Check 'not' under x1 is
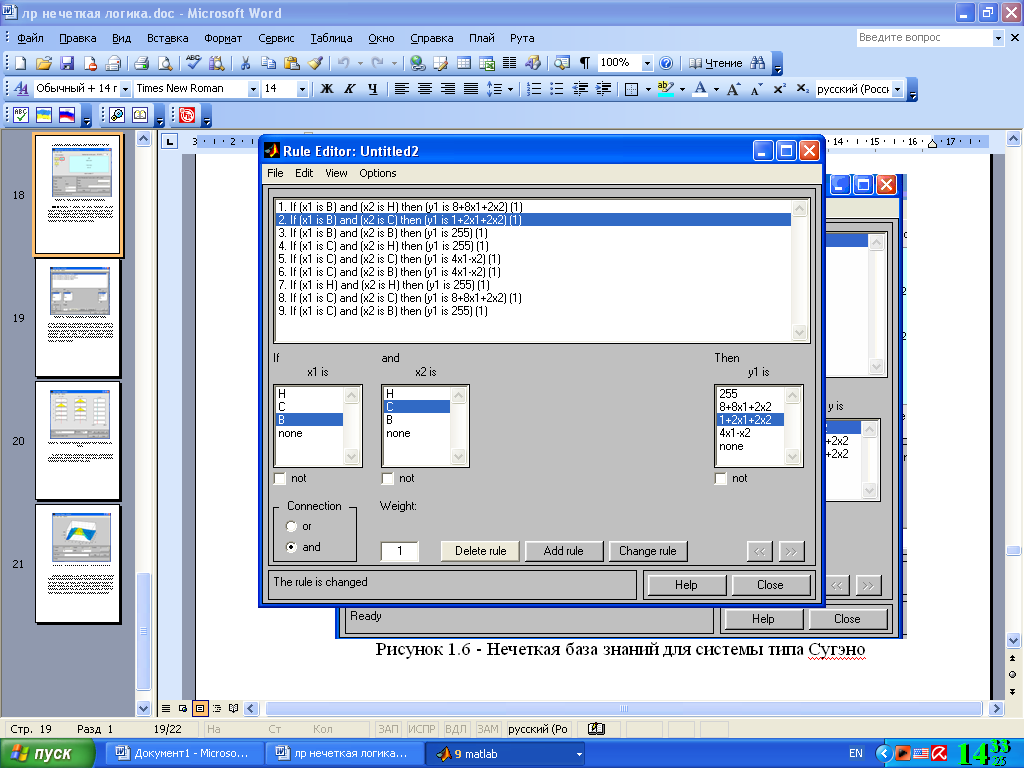Image resolution: width=1024 pixels, height=768 pixels. [280, 479]
